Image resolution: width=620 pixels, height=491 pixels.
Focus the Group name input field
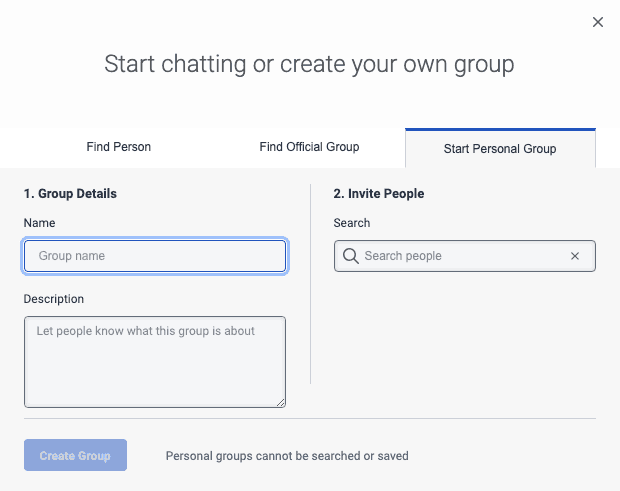[x=156, y=256]
